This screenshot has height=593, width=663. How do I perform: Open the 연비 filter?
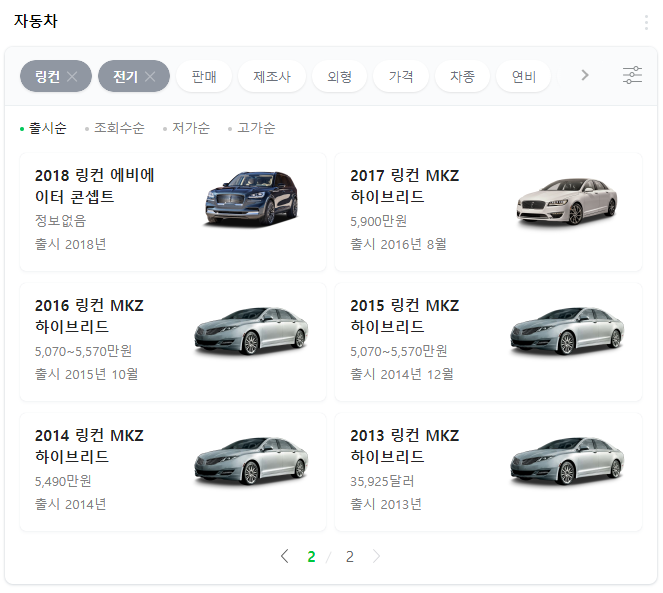[x=523, y=77]
